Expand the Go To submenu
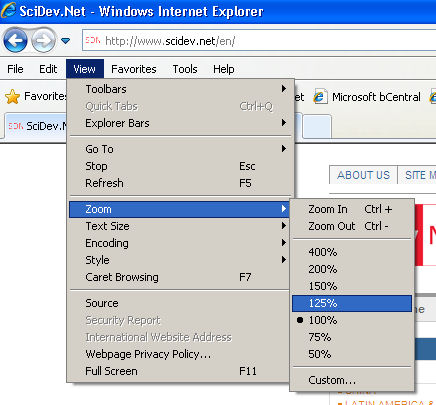Image resolution: width=436 pixels, height=405 pixels. point(180,149)
